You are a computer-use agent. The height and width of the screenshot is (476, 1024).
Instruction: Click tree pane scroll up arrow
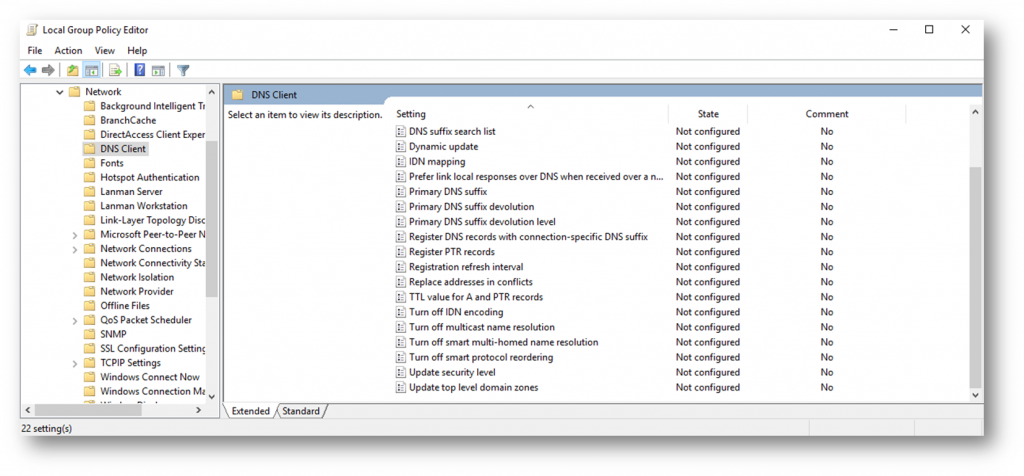[211, 93]
